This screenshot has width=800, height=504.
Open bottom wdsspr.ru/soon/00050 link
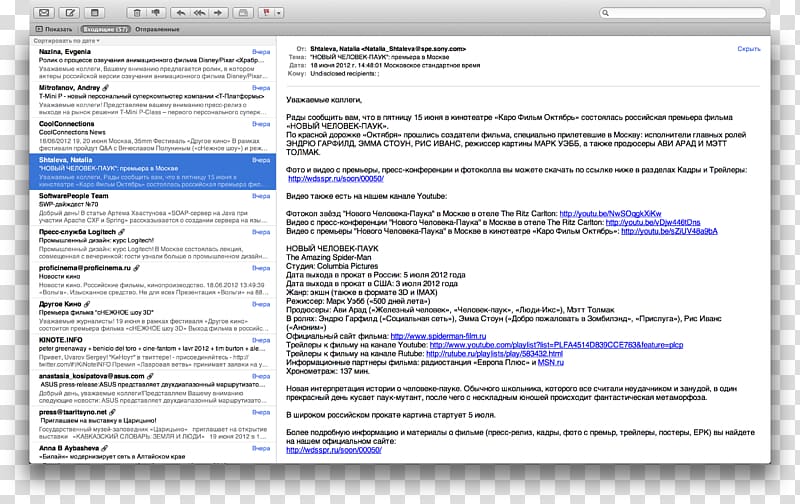[334, 450]
